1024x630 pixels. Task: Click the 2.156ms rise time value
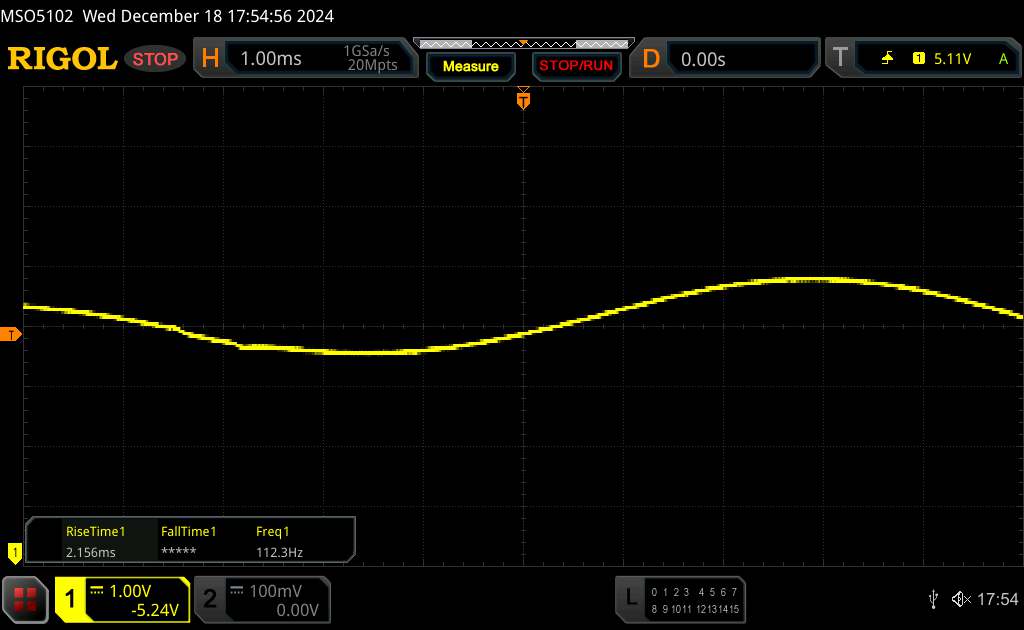coord(91,552)
